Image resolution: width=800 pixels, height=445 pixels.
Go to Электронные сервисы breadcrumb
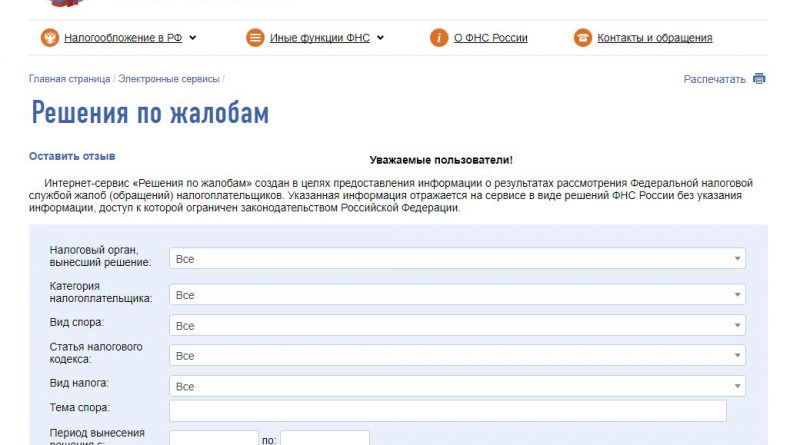pyautogui.click(x=169, y=79)
